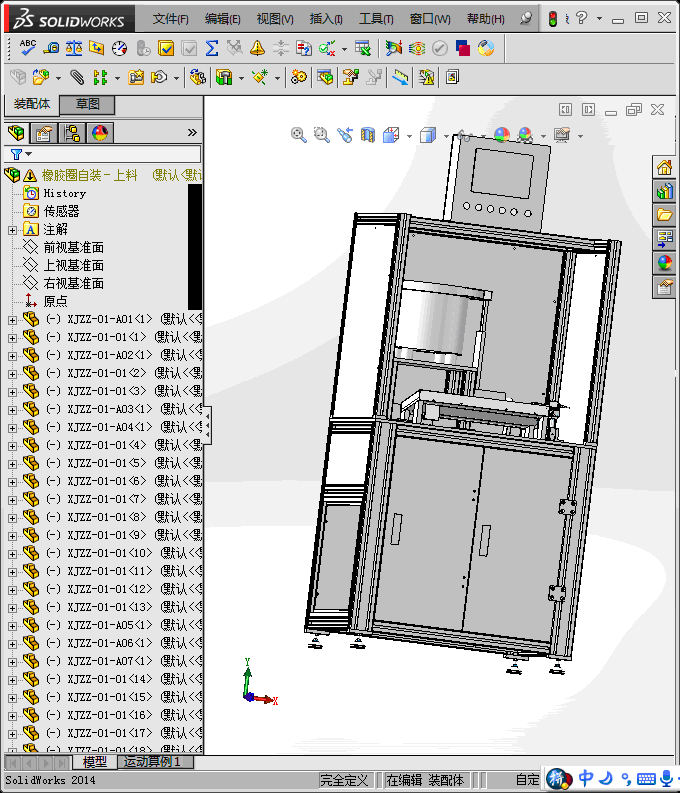Open the View Settings dropdown arrow
The height and width of the screenshot is (793, 680).
[x=580, y=136]
